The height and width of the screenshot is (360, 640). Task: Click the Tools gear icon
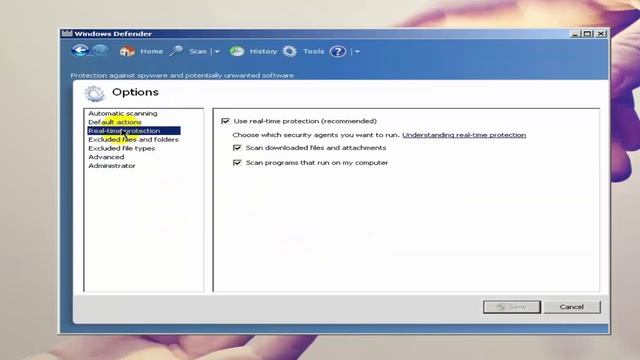pyautogui.click(x=289, y=51)
